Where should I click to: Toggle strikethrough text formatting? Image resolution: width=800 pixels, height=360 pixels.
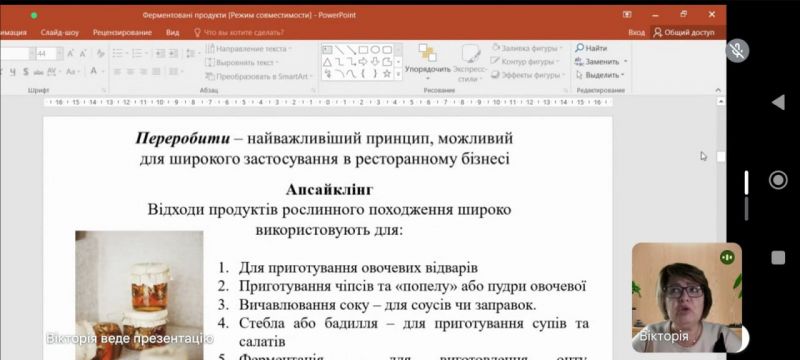point(38,72)
